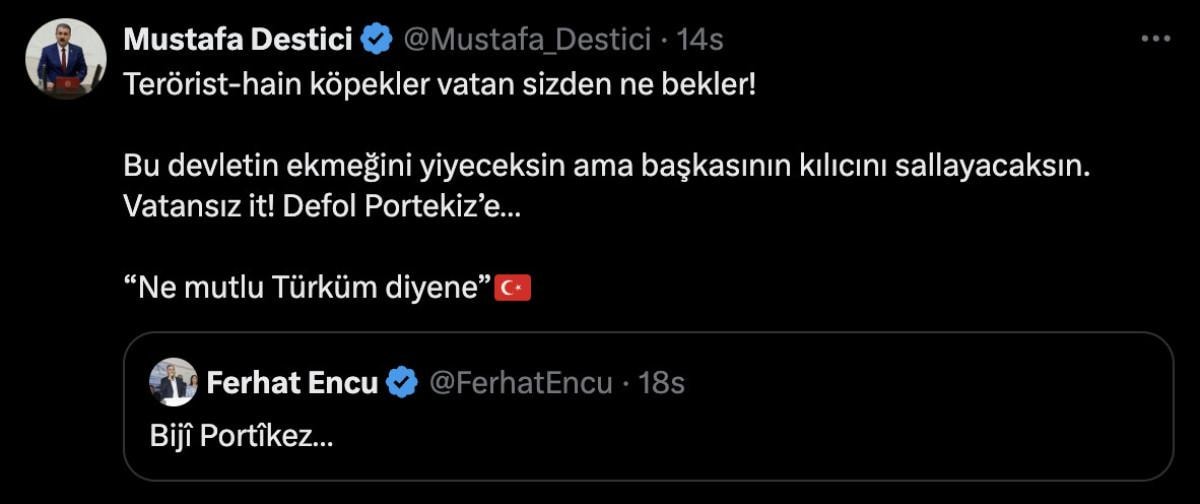
Task: Click the @Mustafa_Destici handle
Action: click(x=529, y=40)
